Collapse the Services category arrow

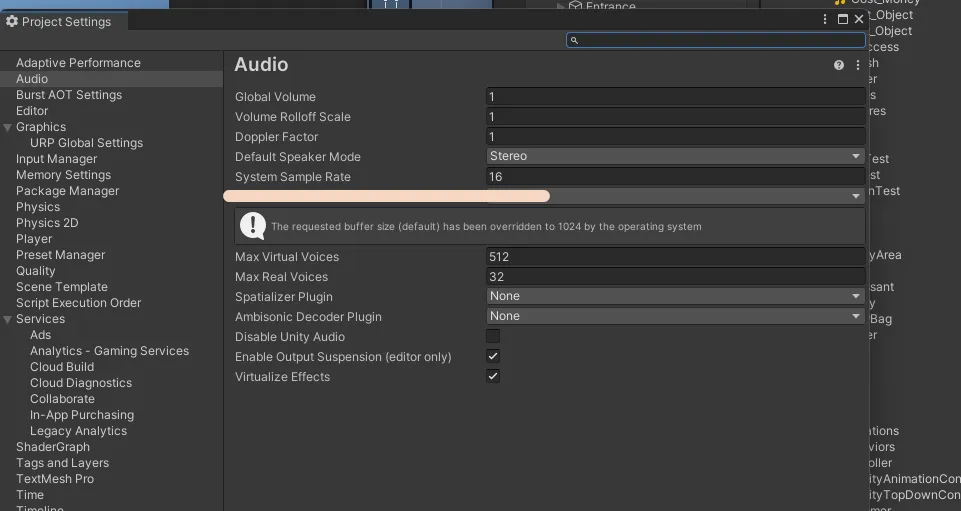click(7, 319)
